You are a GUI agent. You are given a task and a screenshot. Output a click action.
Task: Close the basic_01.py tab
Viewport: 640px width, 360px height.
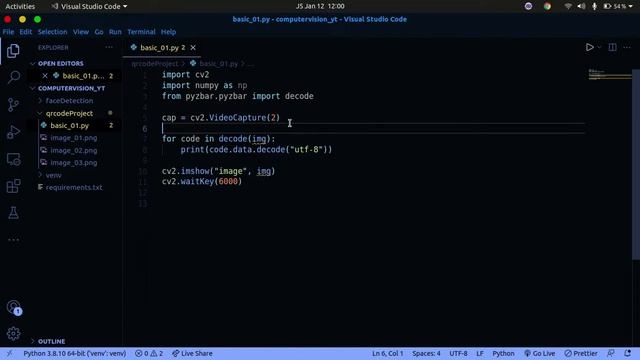pos(193,48)
